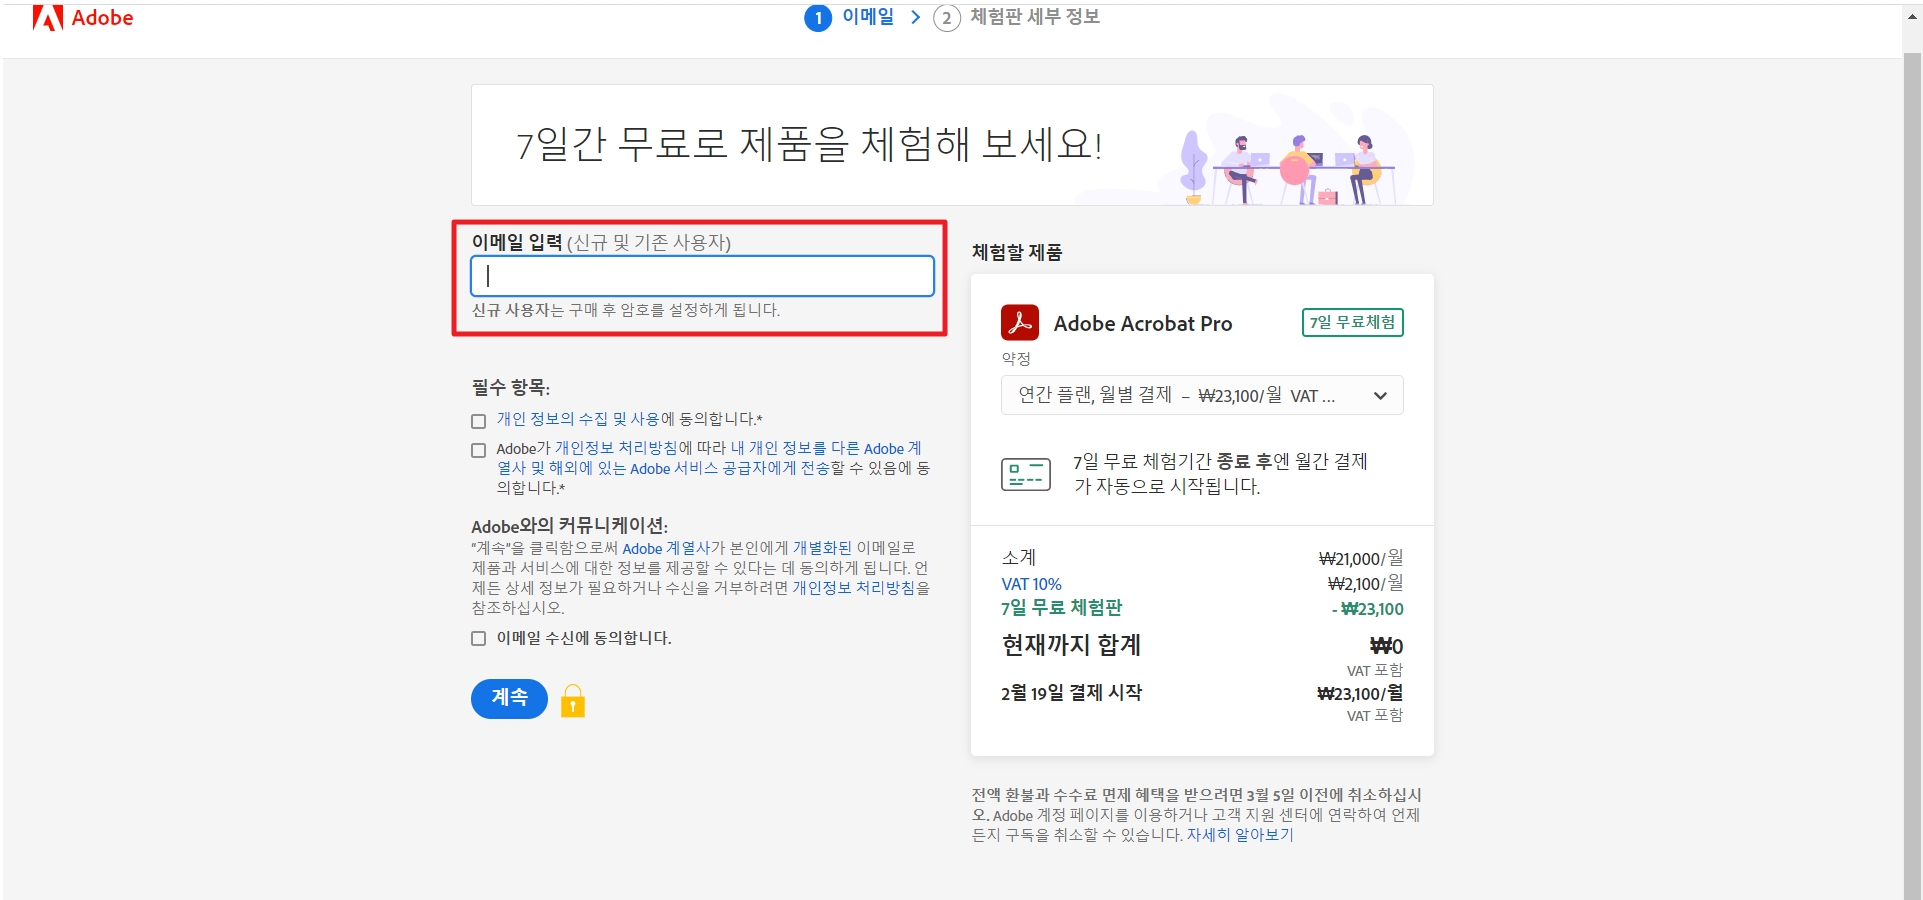Click the Adobe logo

[x=83, y=17]
